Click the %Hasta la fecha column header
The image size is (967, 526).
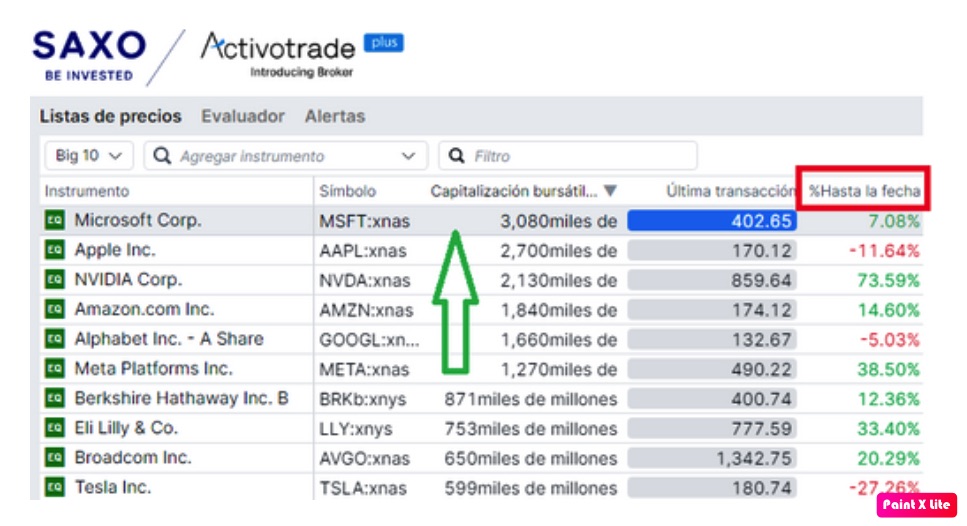[x=863, y=191]
